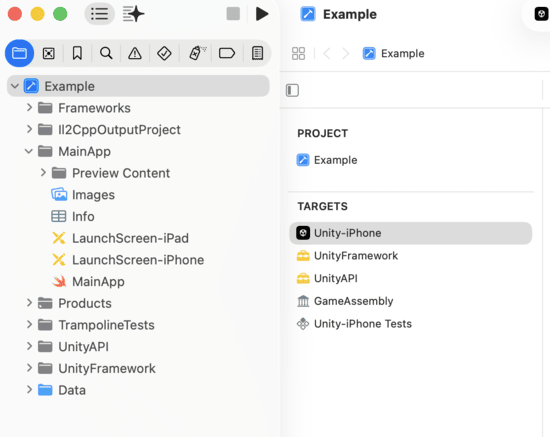Expand the Il2CppOutputProject folder
Image resolution: width=550 pixels, height=437 pixels.
click(x=29, y=129)
